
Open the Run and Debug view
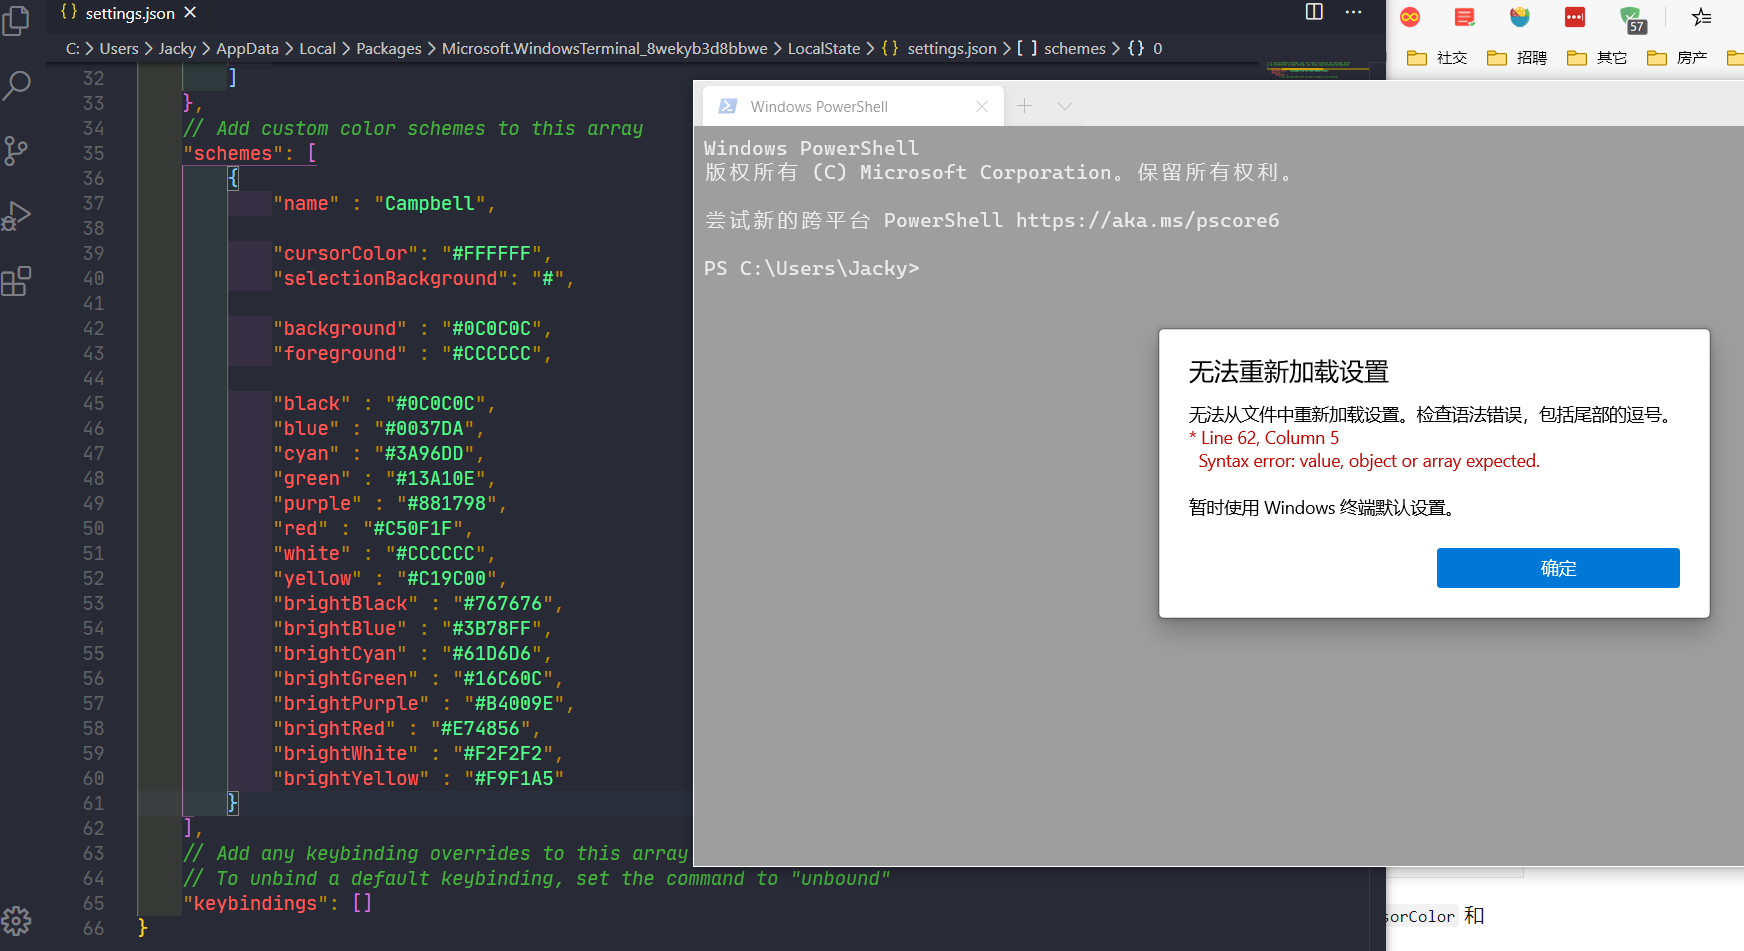(16, 216)
